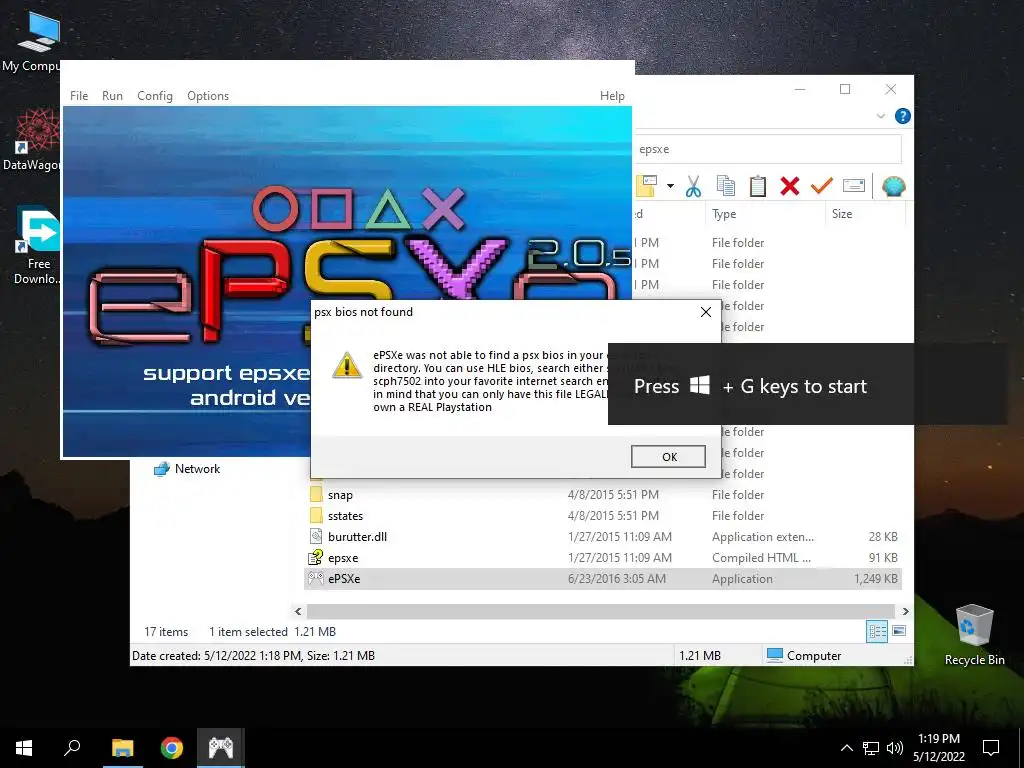Click the 'Compiled HTML ...' type cell
The width and height of the screenshot is (1024, 768).
761,558
